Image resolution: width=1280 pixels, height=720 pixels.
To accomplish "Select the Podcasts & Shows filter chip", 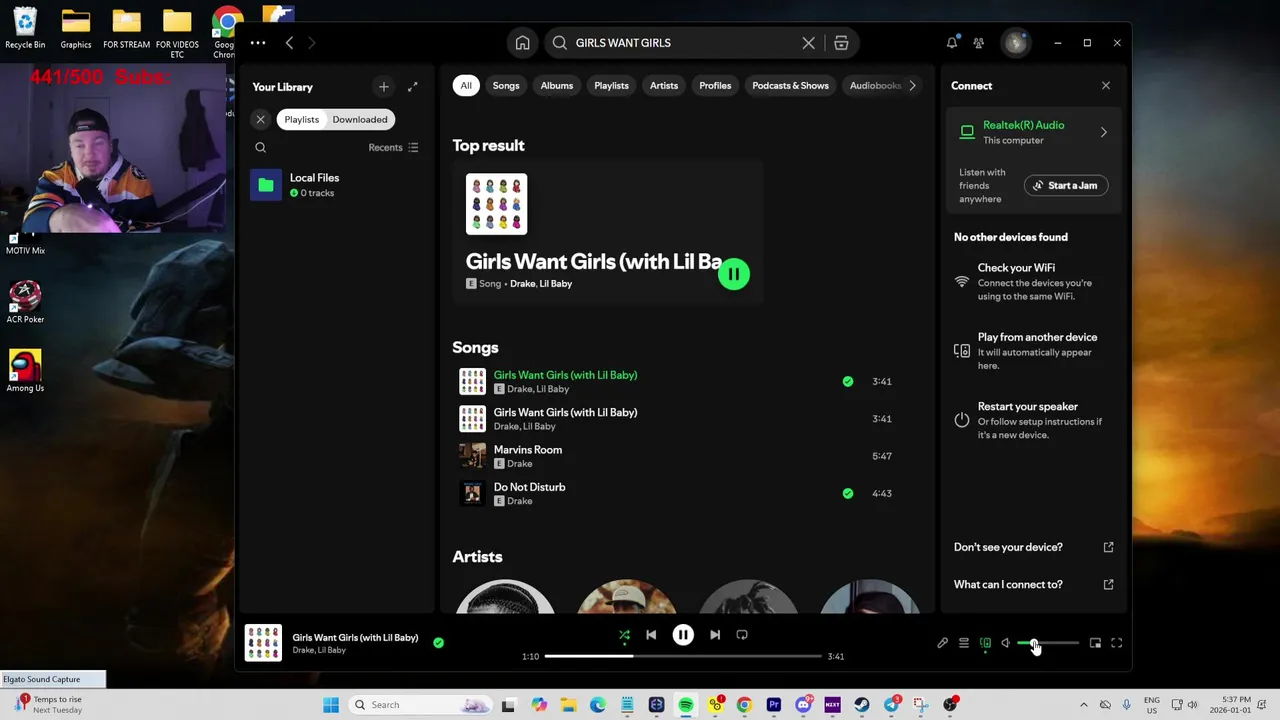I will [790, 86].
